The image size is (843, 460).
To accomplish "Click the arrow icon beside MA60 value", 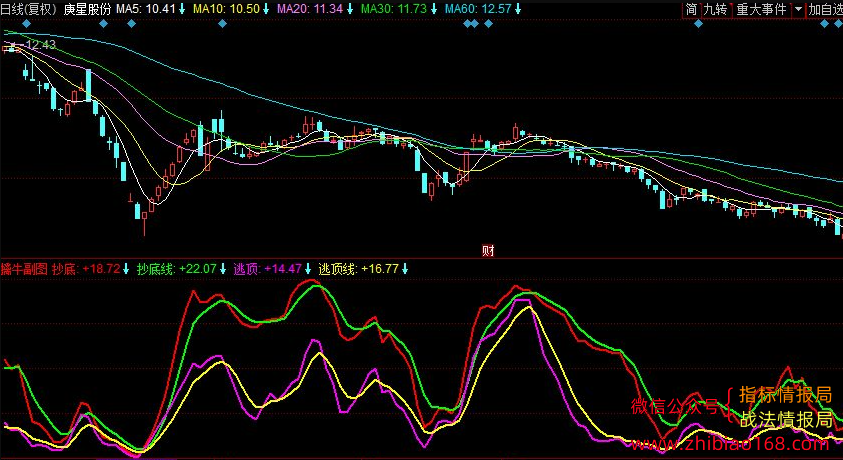I will point(518,9).
